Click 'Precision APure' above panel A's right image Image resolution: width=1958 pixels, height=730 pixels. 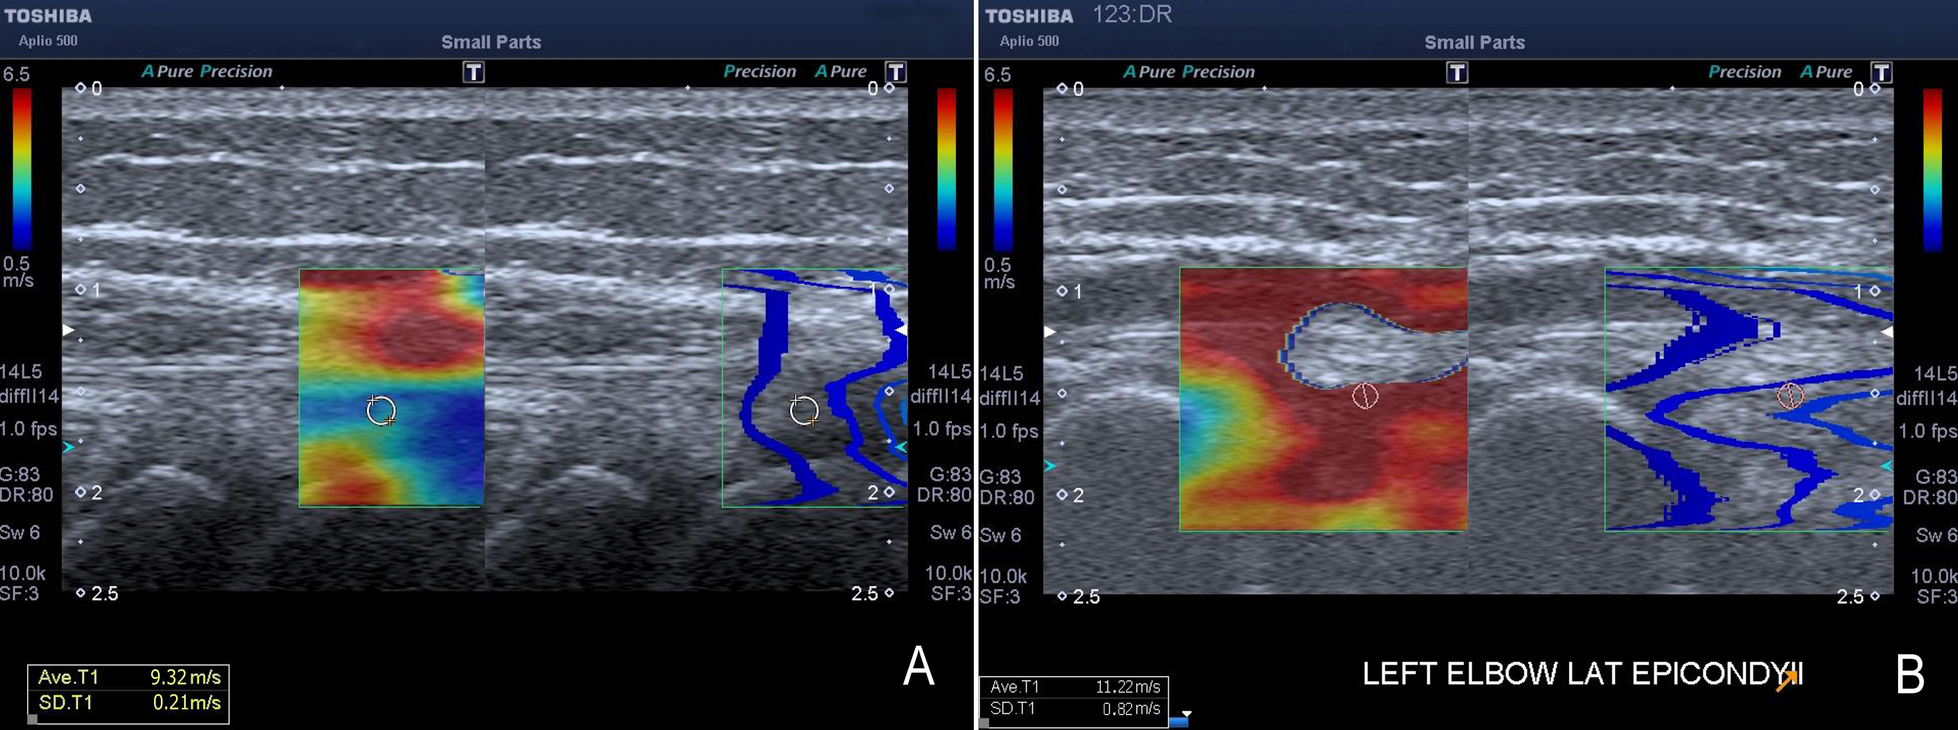click(x=795, y=71)
